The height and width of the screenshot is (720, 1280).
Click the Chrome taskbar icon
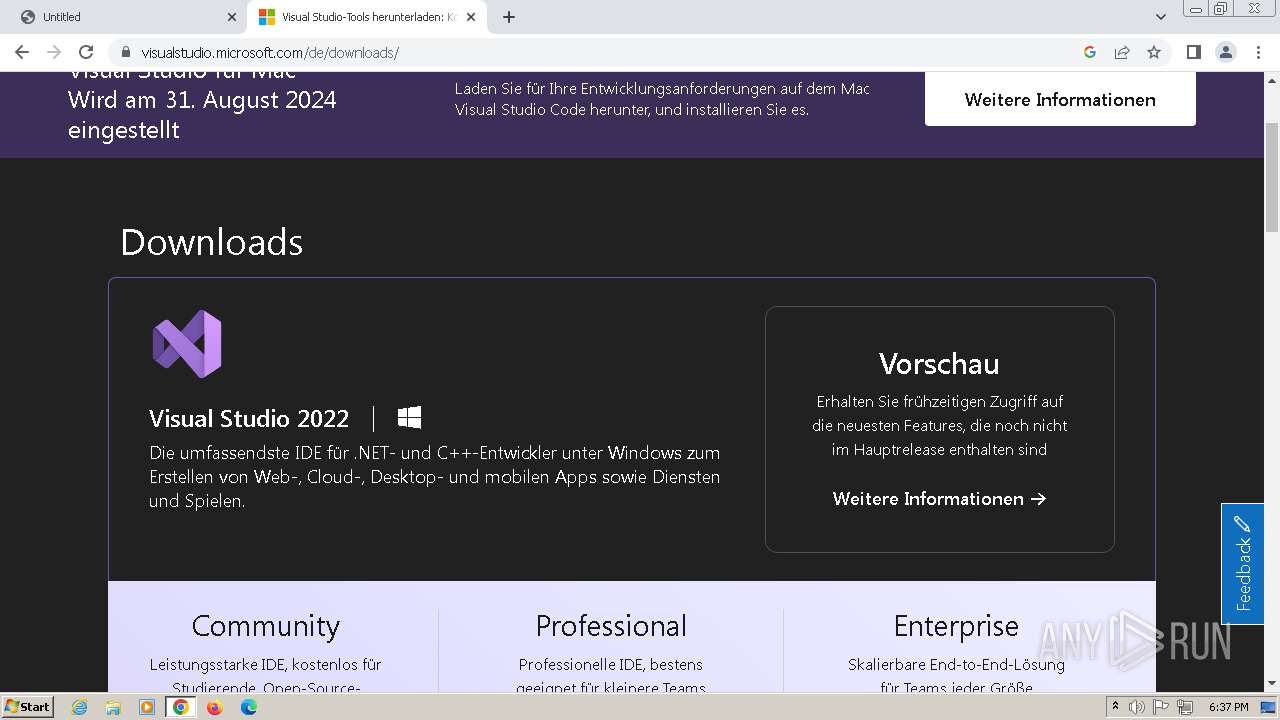point(181,707)
